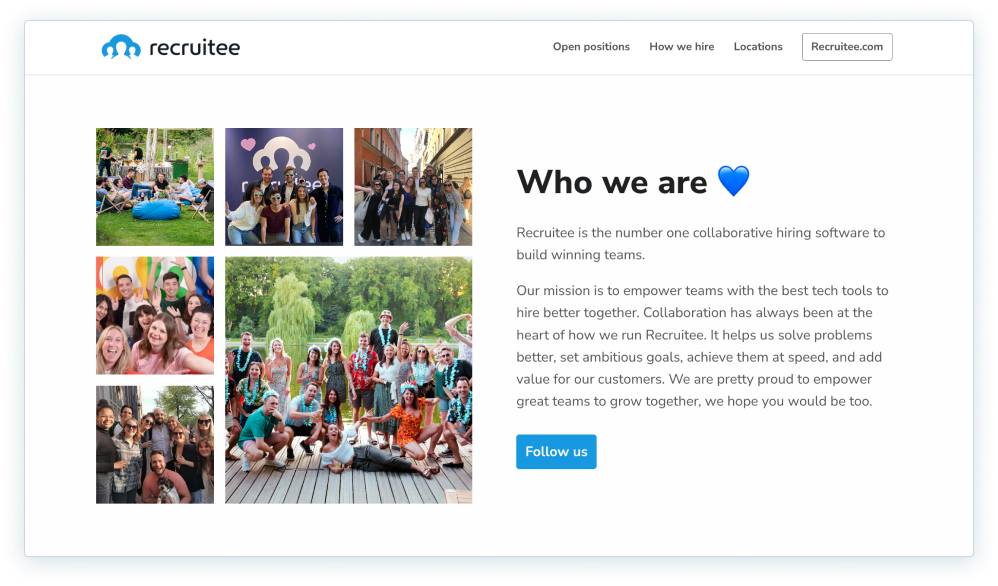View the photo with the Recruitee logo backdrop
998x586 pixels.
283,186
